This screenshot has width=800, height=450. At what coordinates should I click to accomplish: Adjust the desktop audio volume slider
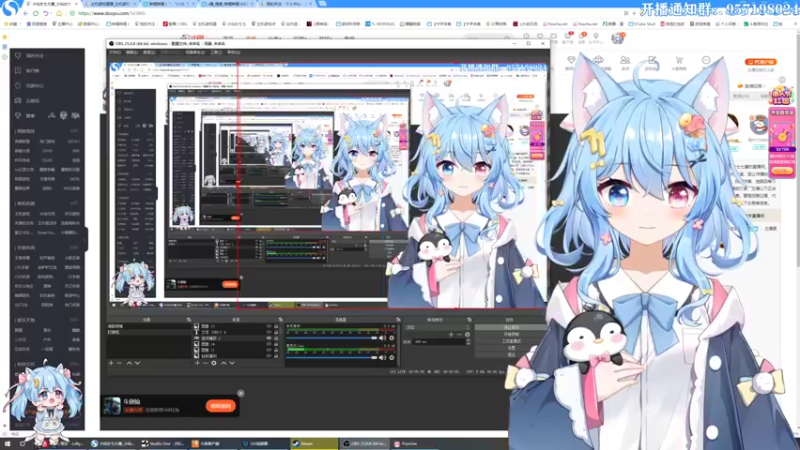[332, 338]
